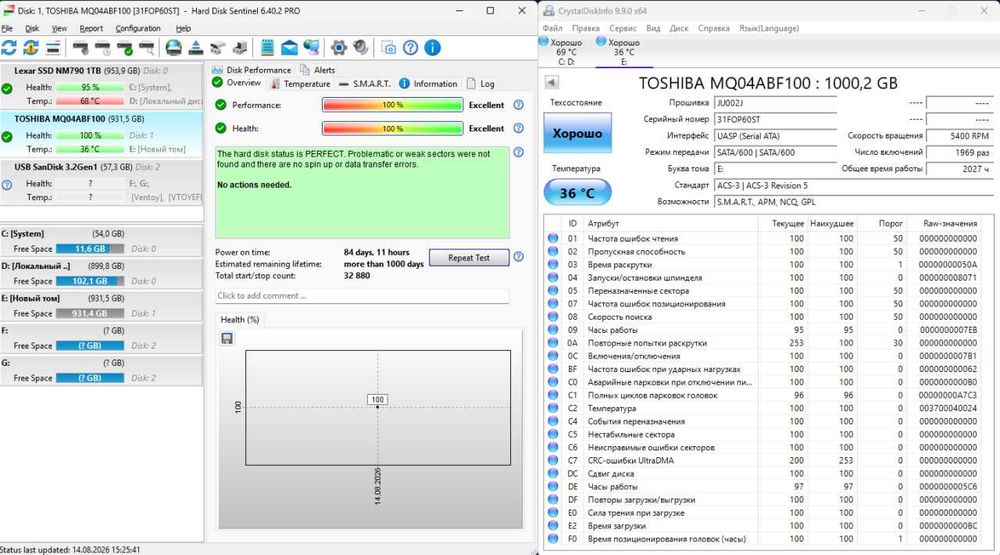Click the disk-with-clock toolbar icon

tap(103, 47)
